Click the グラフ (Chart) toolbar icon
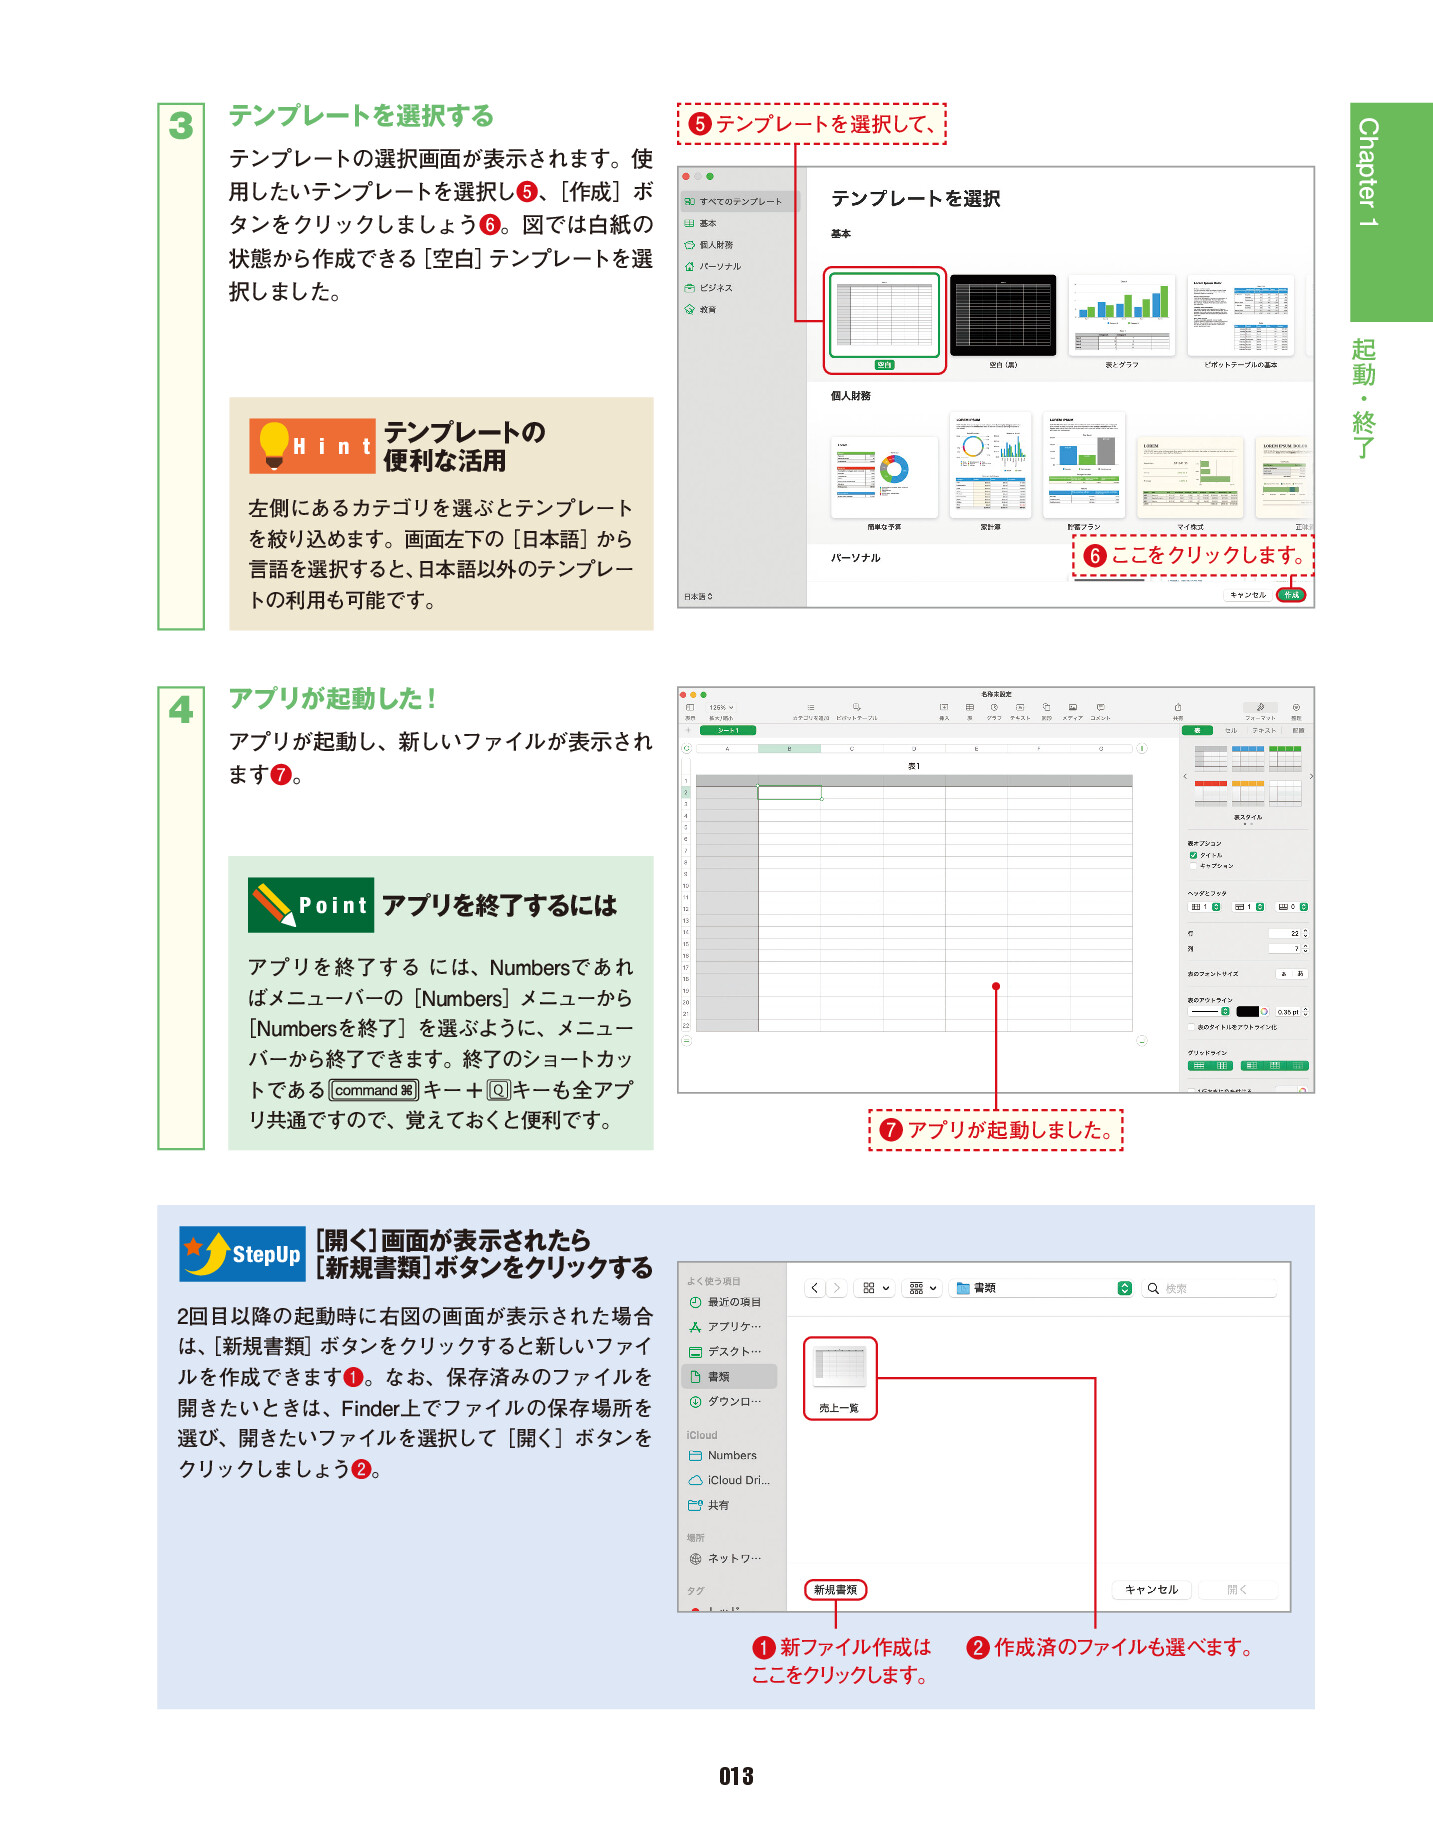Screen dimensions: 1433x1843 point(994,709)
